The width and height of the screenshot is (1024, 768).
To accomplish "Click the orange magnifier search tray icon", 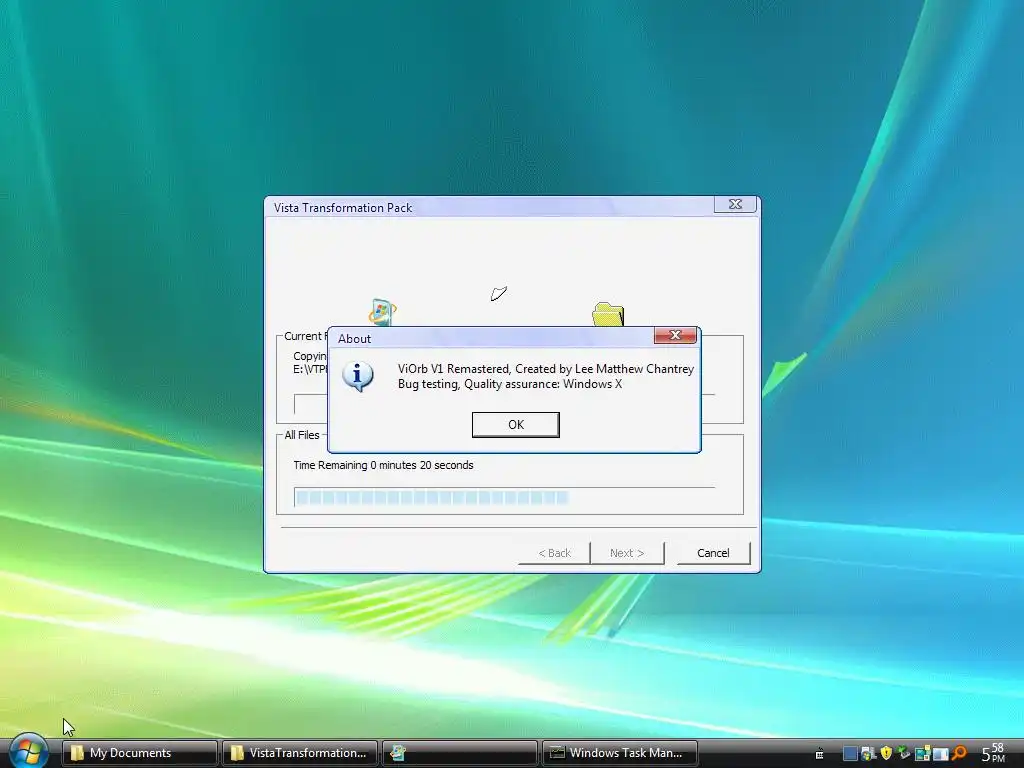I will [959, 754].
